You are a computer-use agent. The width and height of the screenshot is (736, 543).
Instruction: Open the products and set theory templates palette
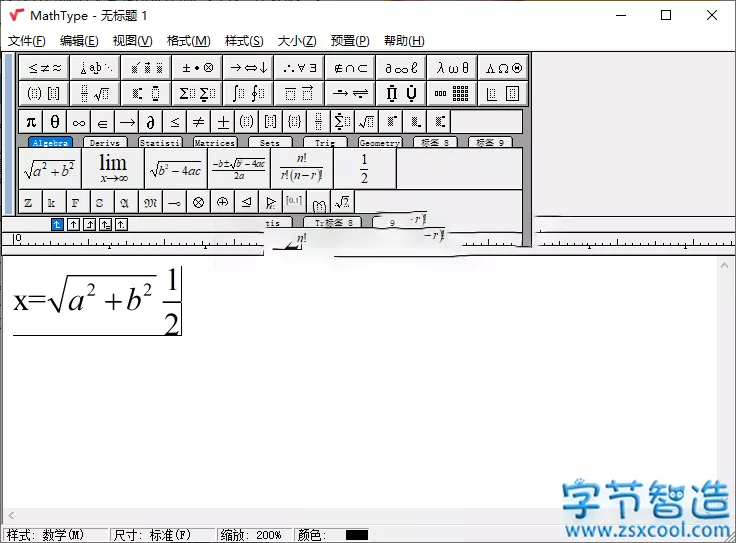click(x=401, y=93)
